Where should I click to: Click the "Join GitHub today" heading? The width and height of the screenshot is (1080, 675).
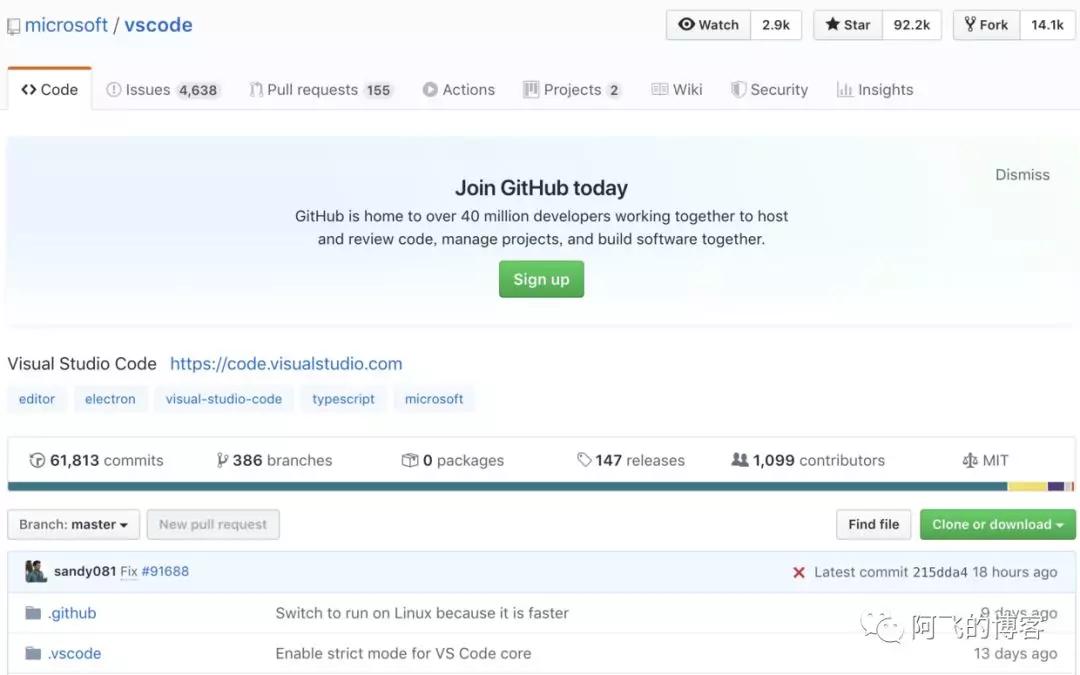tap(541, 188)
